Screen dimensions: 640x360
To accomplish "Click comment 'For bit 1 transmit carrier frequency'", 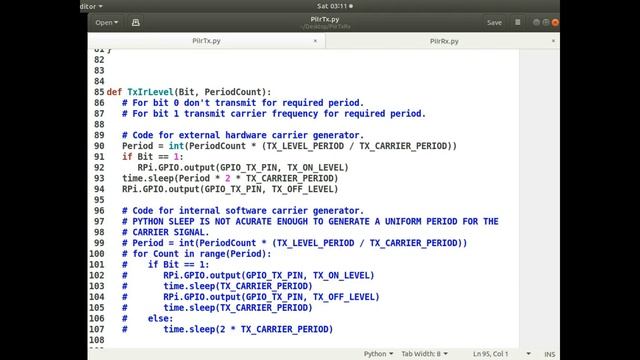I will 274,113.
